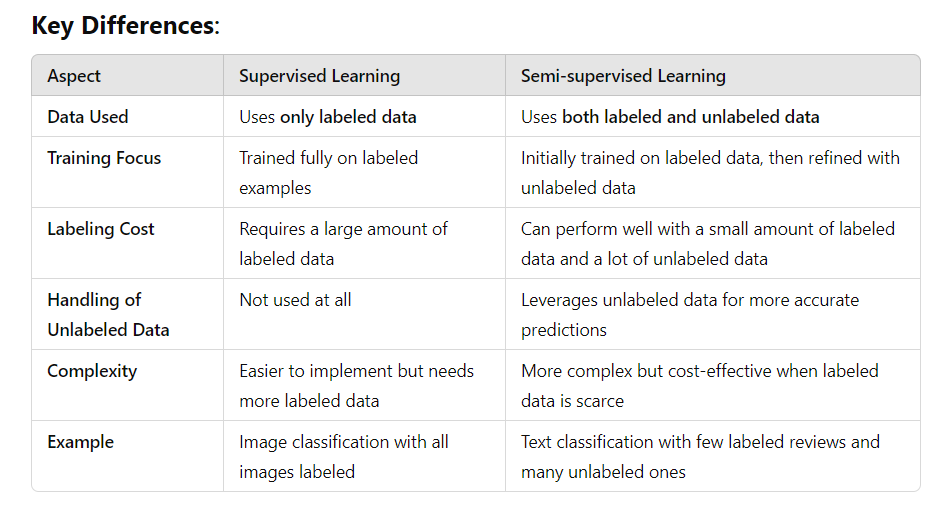939x513 pixels.
Task: Click the Supervised Learning column header
Action: click(319, 76)
